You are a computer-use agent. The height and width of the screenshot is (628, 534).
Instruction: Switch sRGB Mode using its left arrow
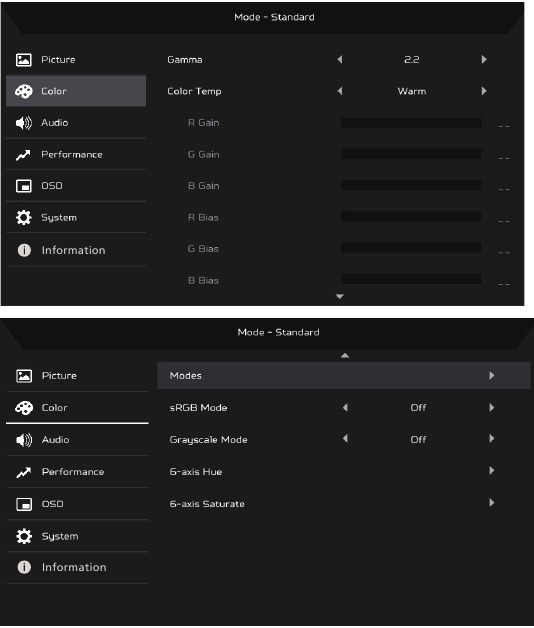coord(345,408)
